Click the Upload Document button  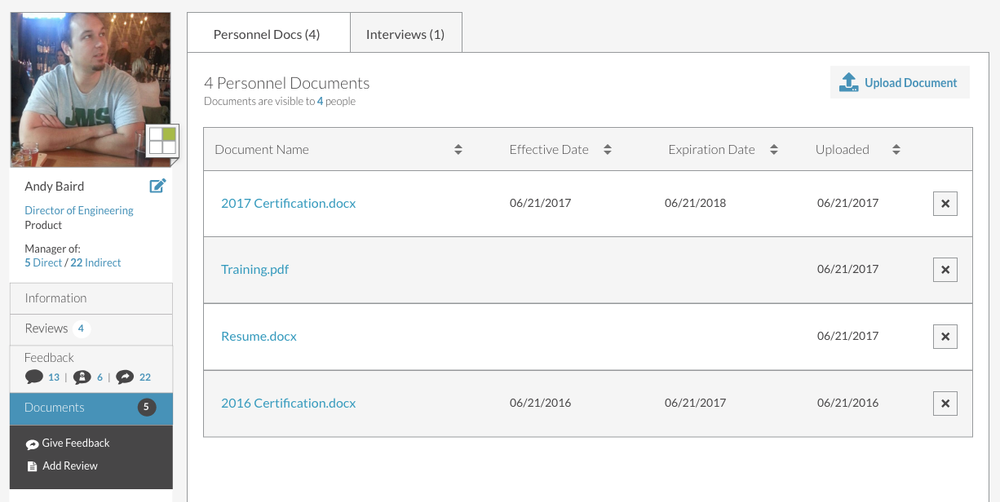[899, 82]
